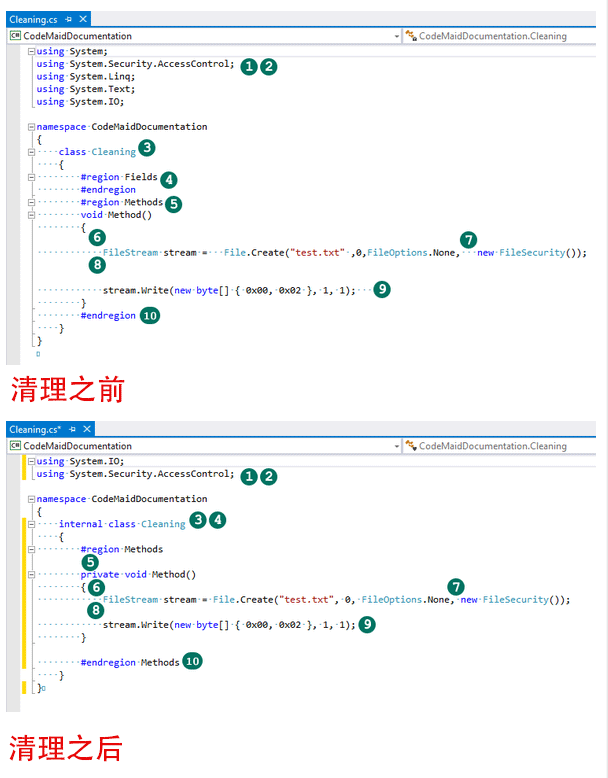Collapse the void Method() block without private
Image resolution: width=608 pixels, height=778 pixels.
pos(31,215)
